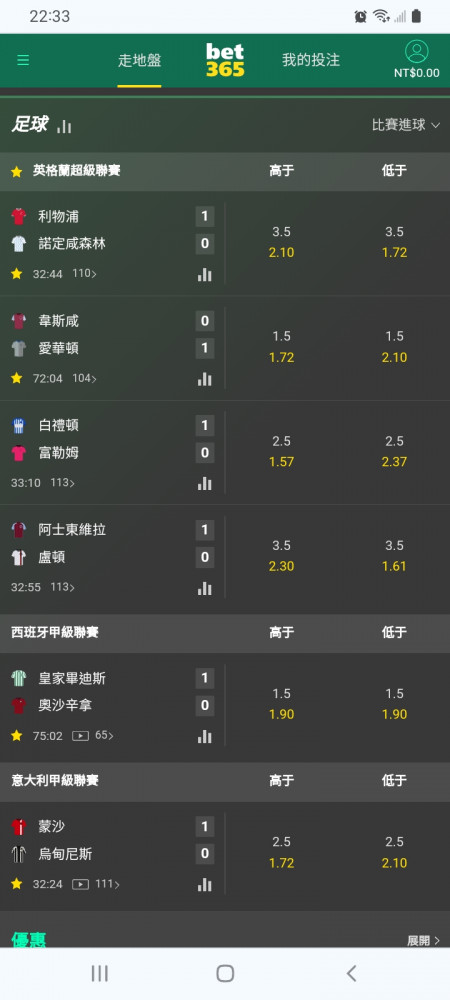Open the 足球 header stats icon
This screenshot has width=450, height=1000.
[x=64, y=126]
